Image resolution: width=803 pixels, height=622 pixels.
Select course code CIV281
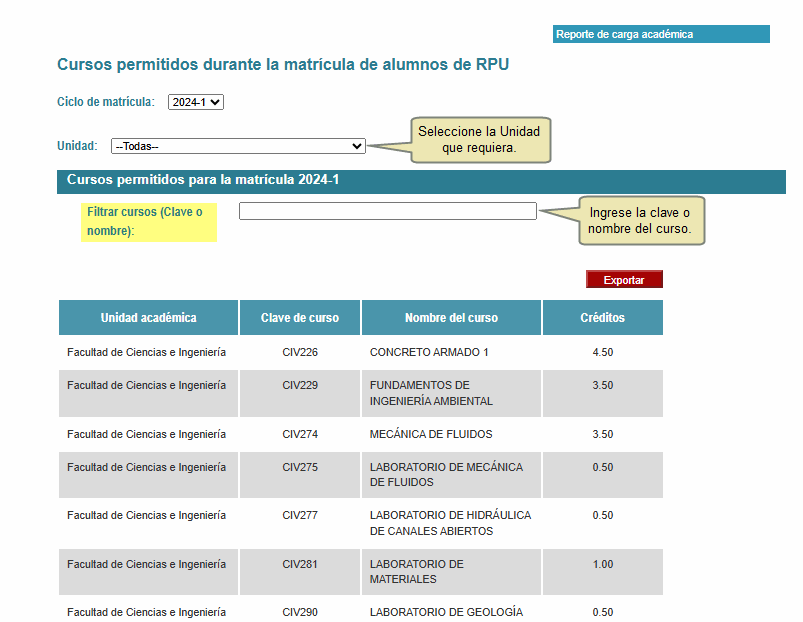(300, 564)
